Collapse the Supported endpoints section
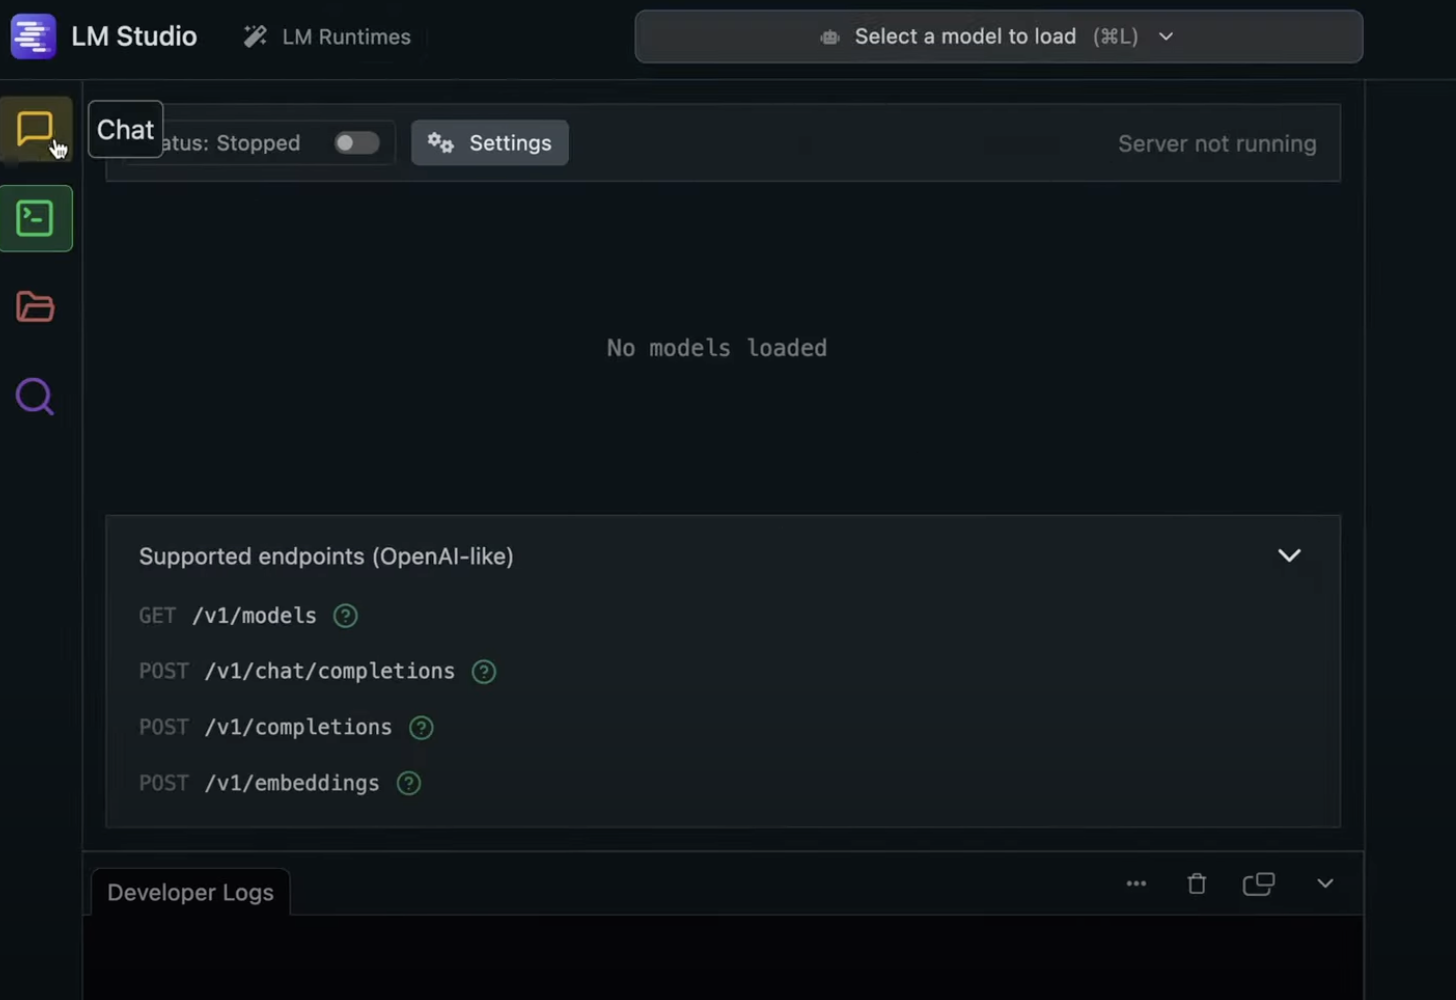Image resolution: width=1456 pixels, height=1000 pixels. (1289, 556)
